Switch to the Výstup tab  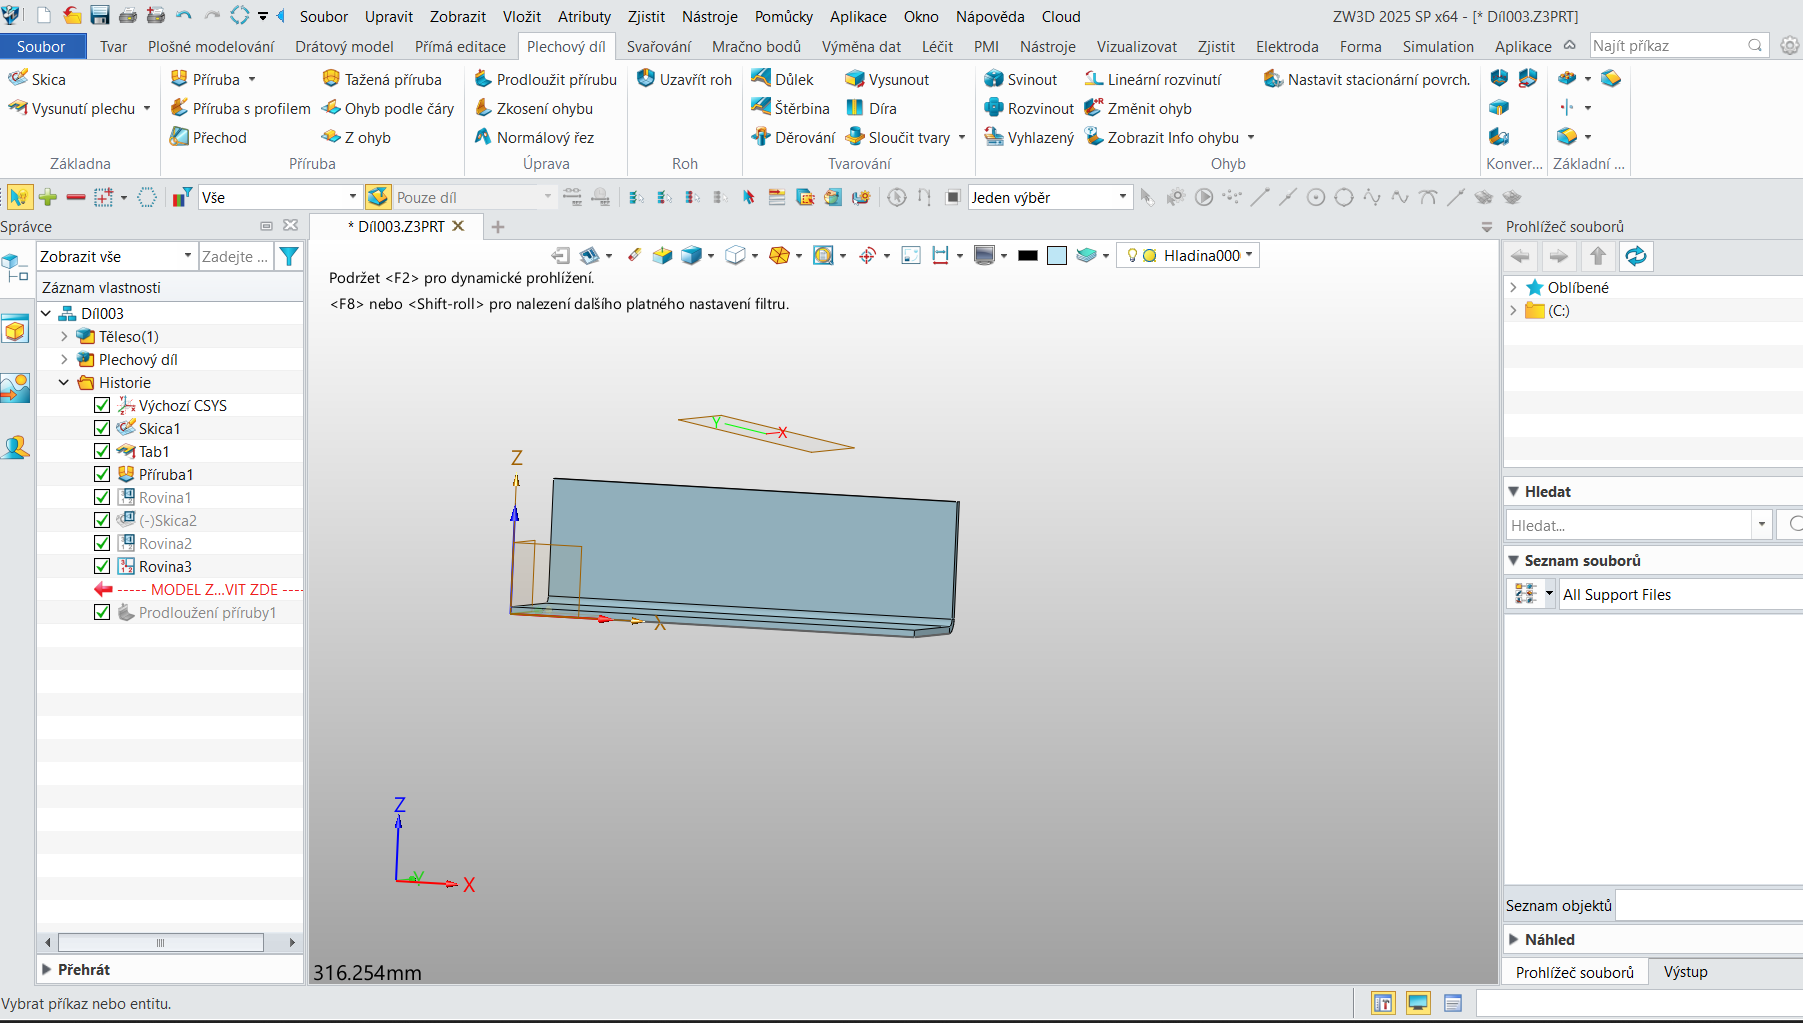(x=1685, y=971)
